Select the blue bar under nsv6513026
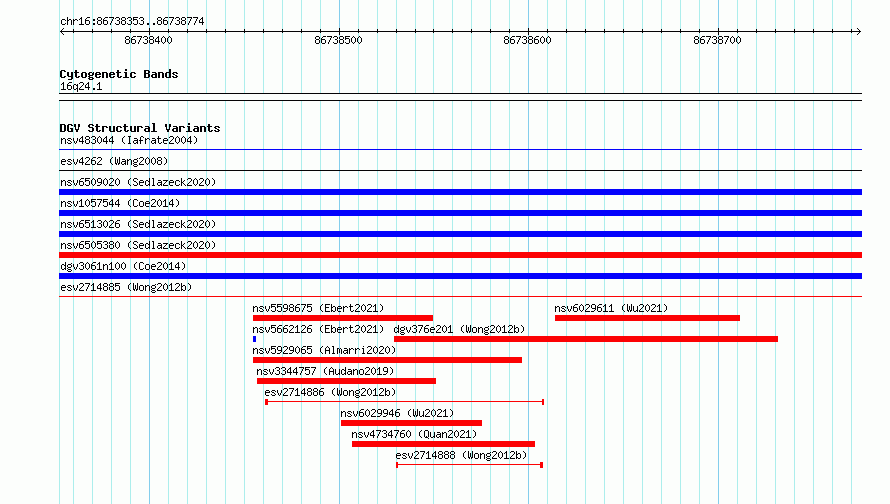 tap(460, 234)
